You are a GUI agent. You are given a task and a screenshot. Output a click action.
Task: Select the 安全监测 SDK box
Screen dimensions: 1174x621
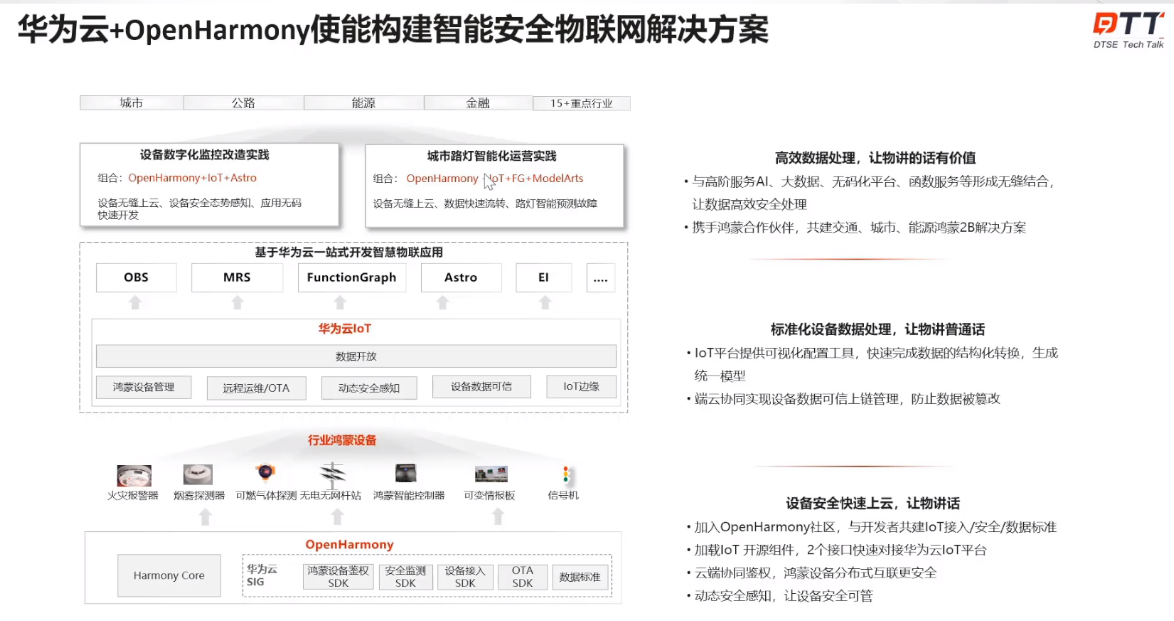(406, 577)
